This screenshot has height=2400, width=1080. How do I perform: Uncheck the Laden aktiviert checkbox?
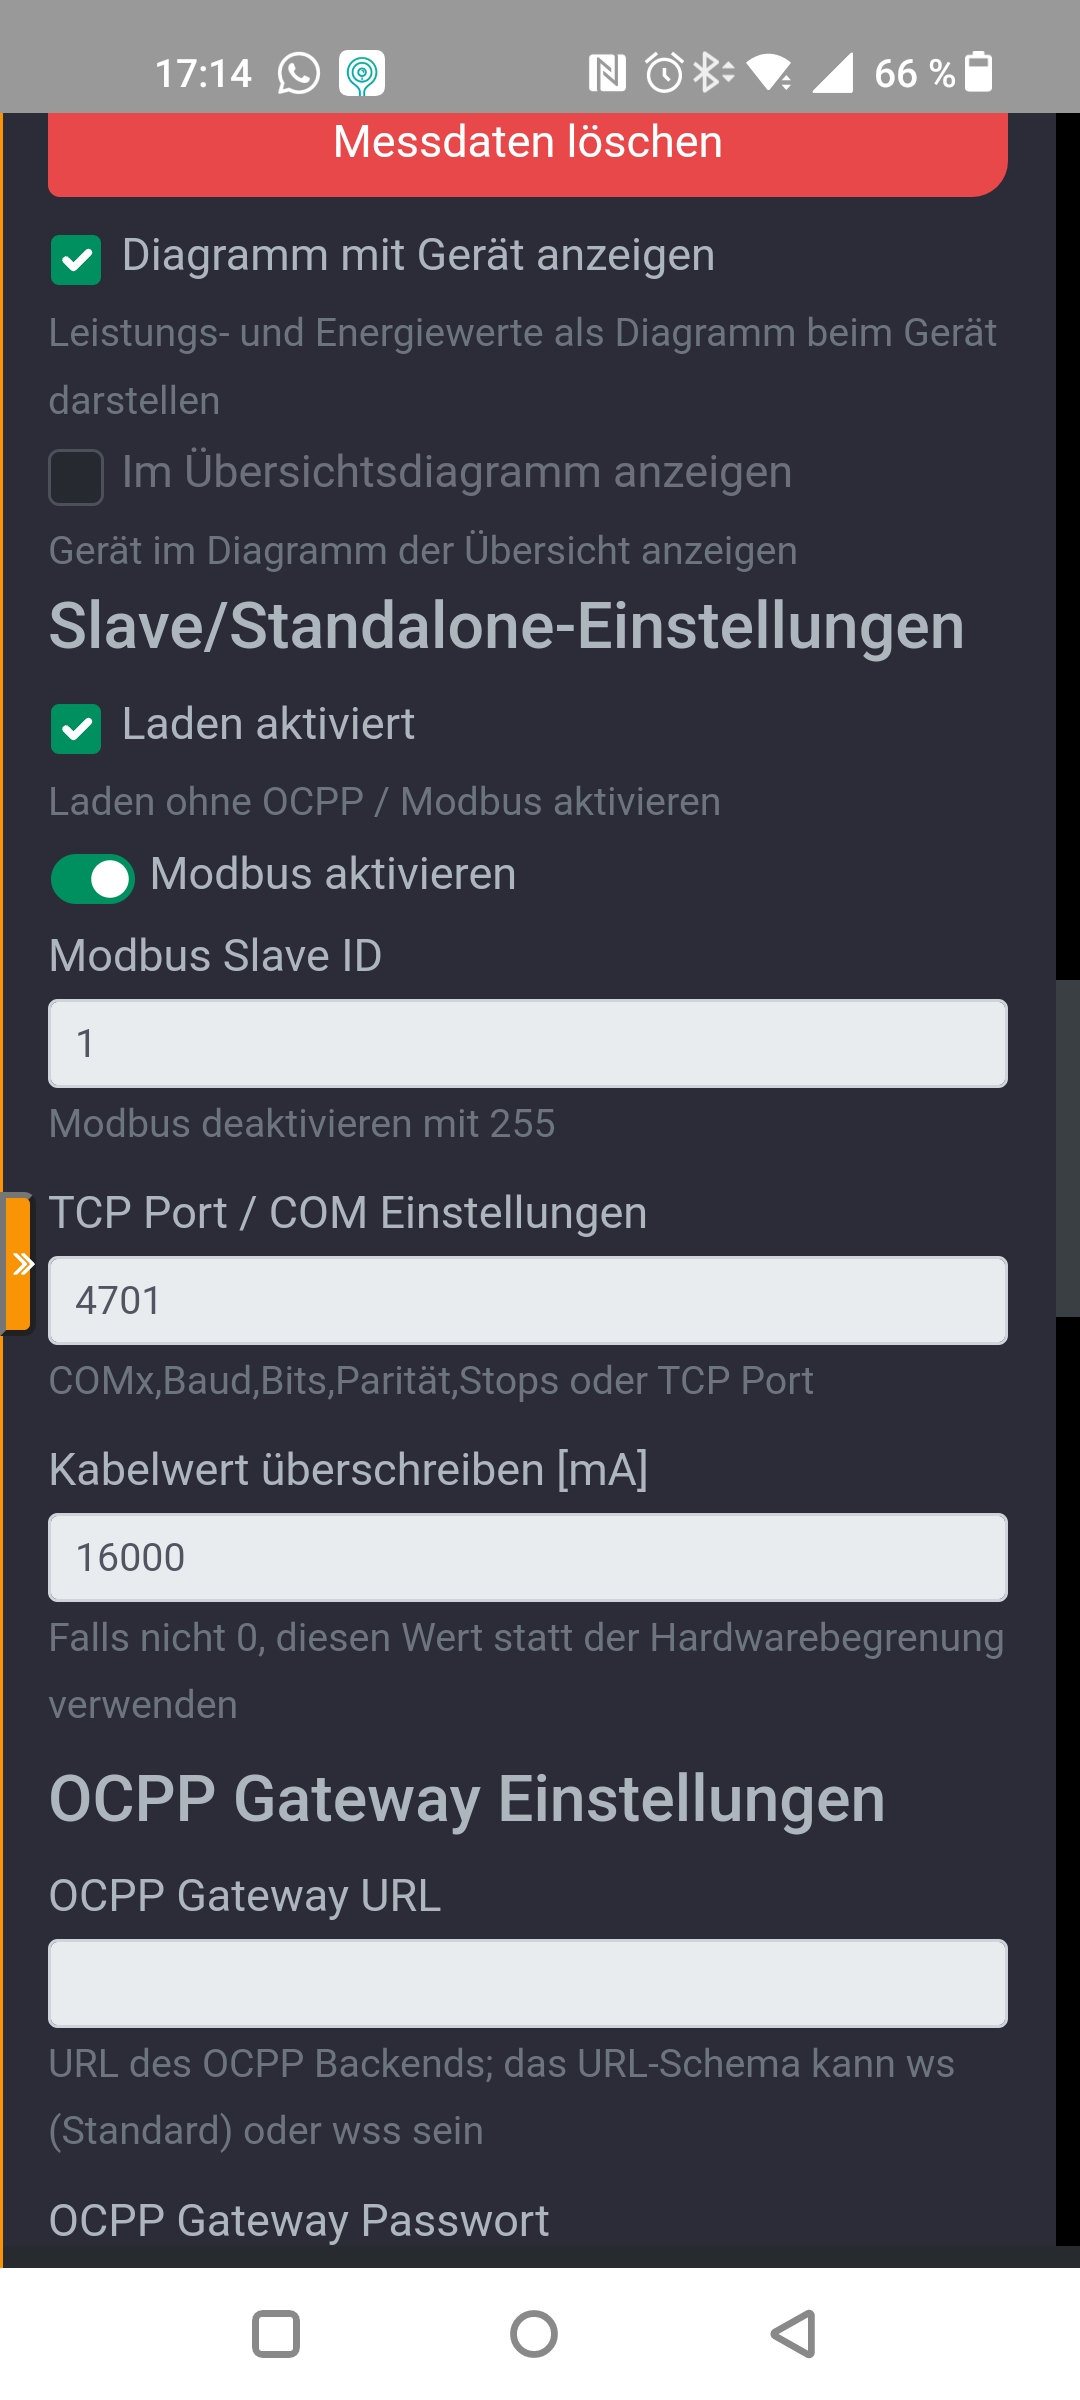(76, 729)
